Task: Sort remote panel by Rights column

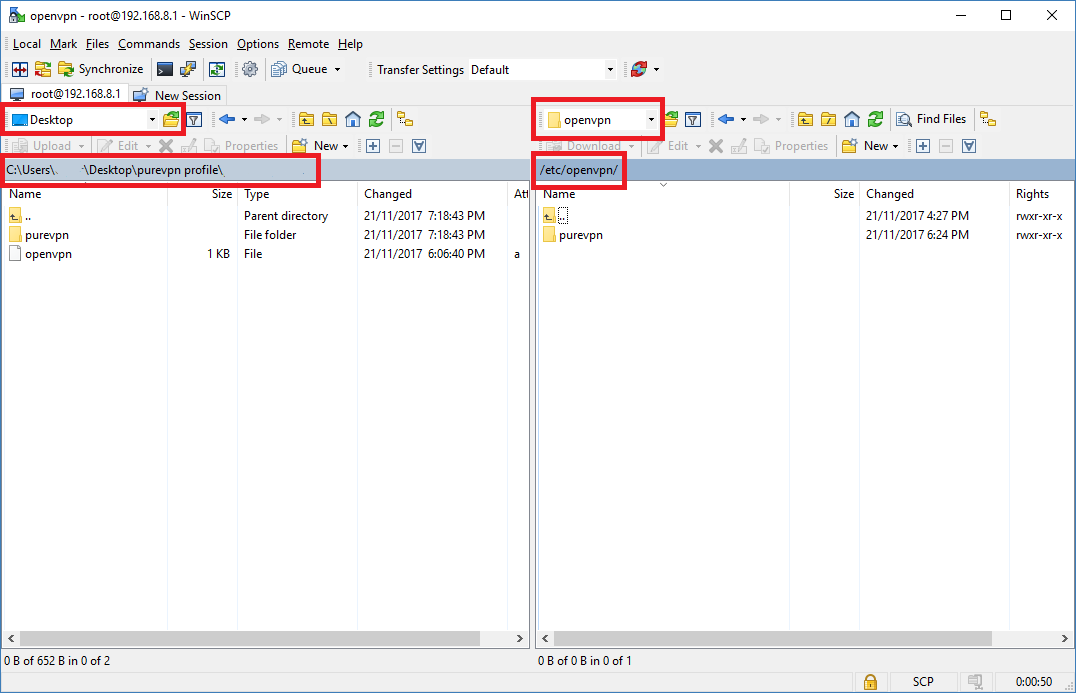Action: click(x=1040, y=194)
